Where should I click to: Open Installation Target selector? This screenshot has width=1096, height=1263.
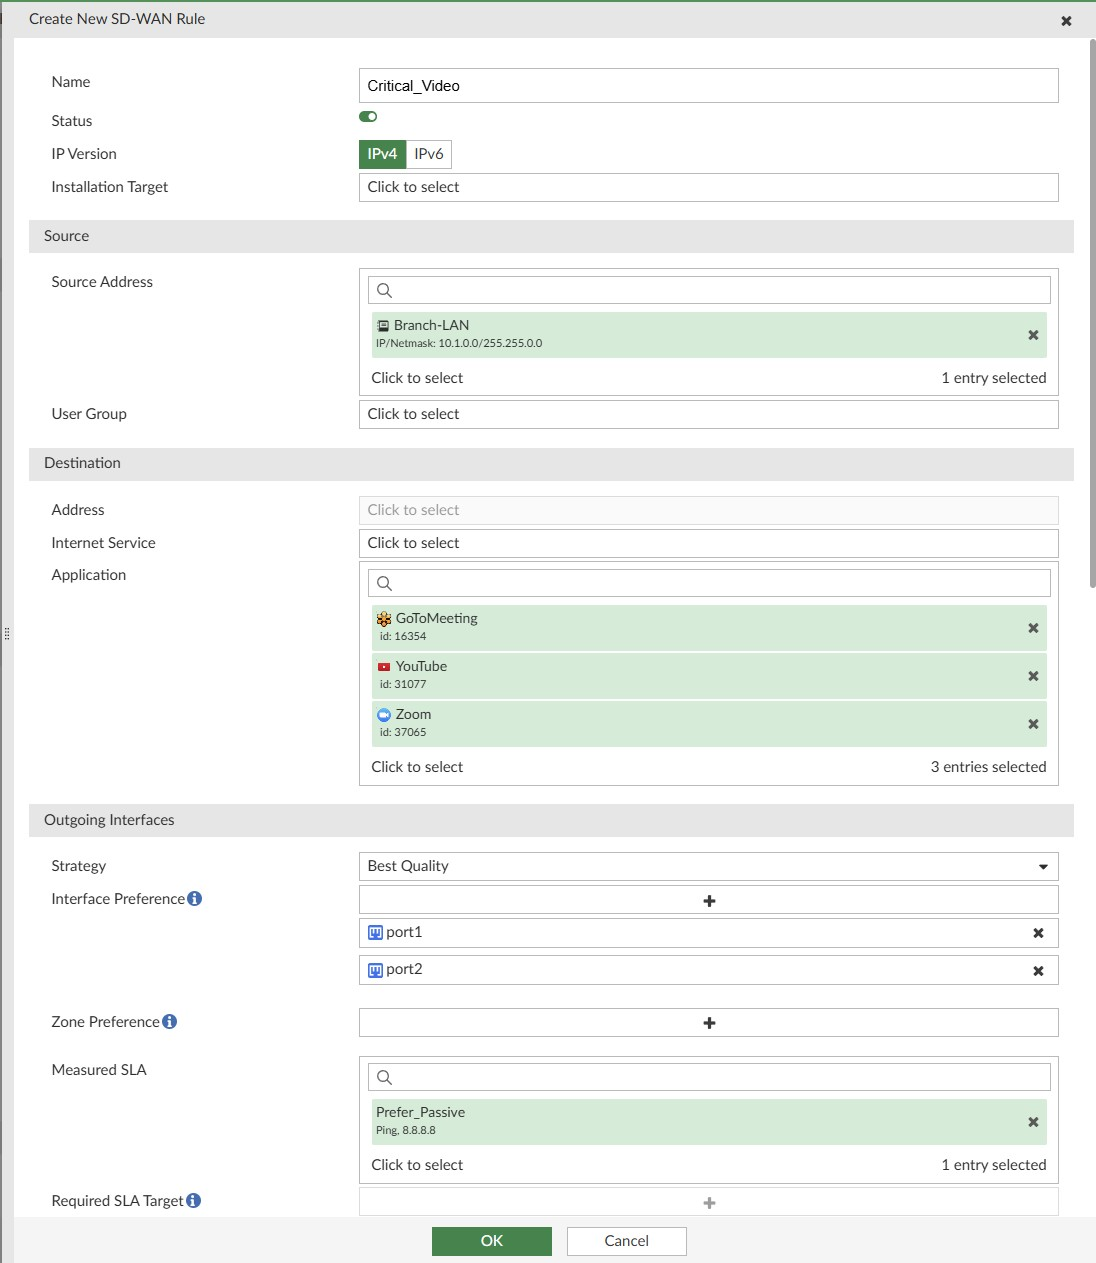709,187
